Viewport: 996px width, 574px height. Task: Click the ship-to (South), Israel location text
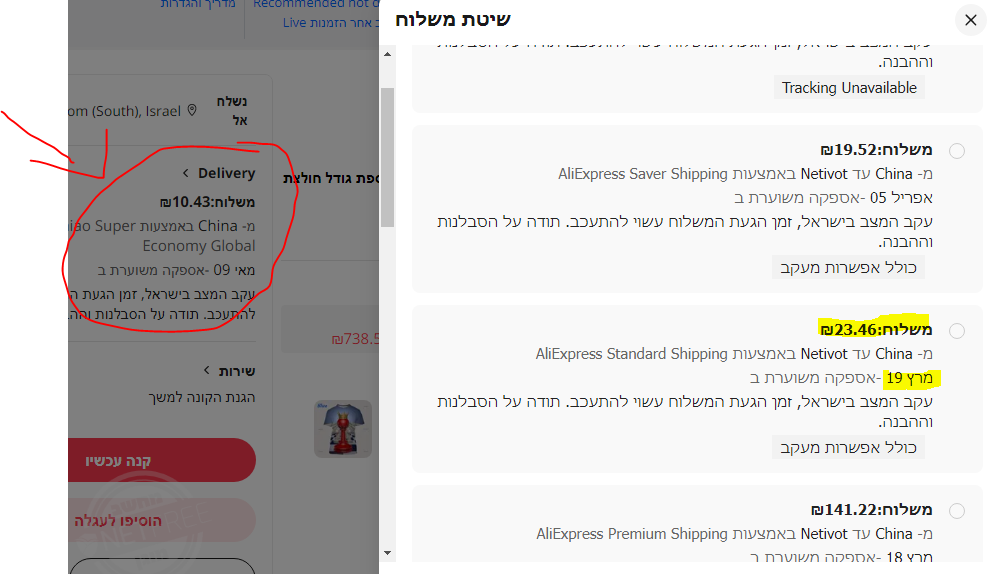coord(124,111)
